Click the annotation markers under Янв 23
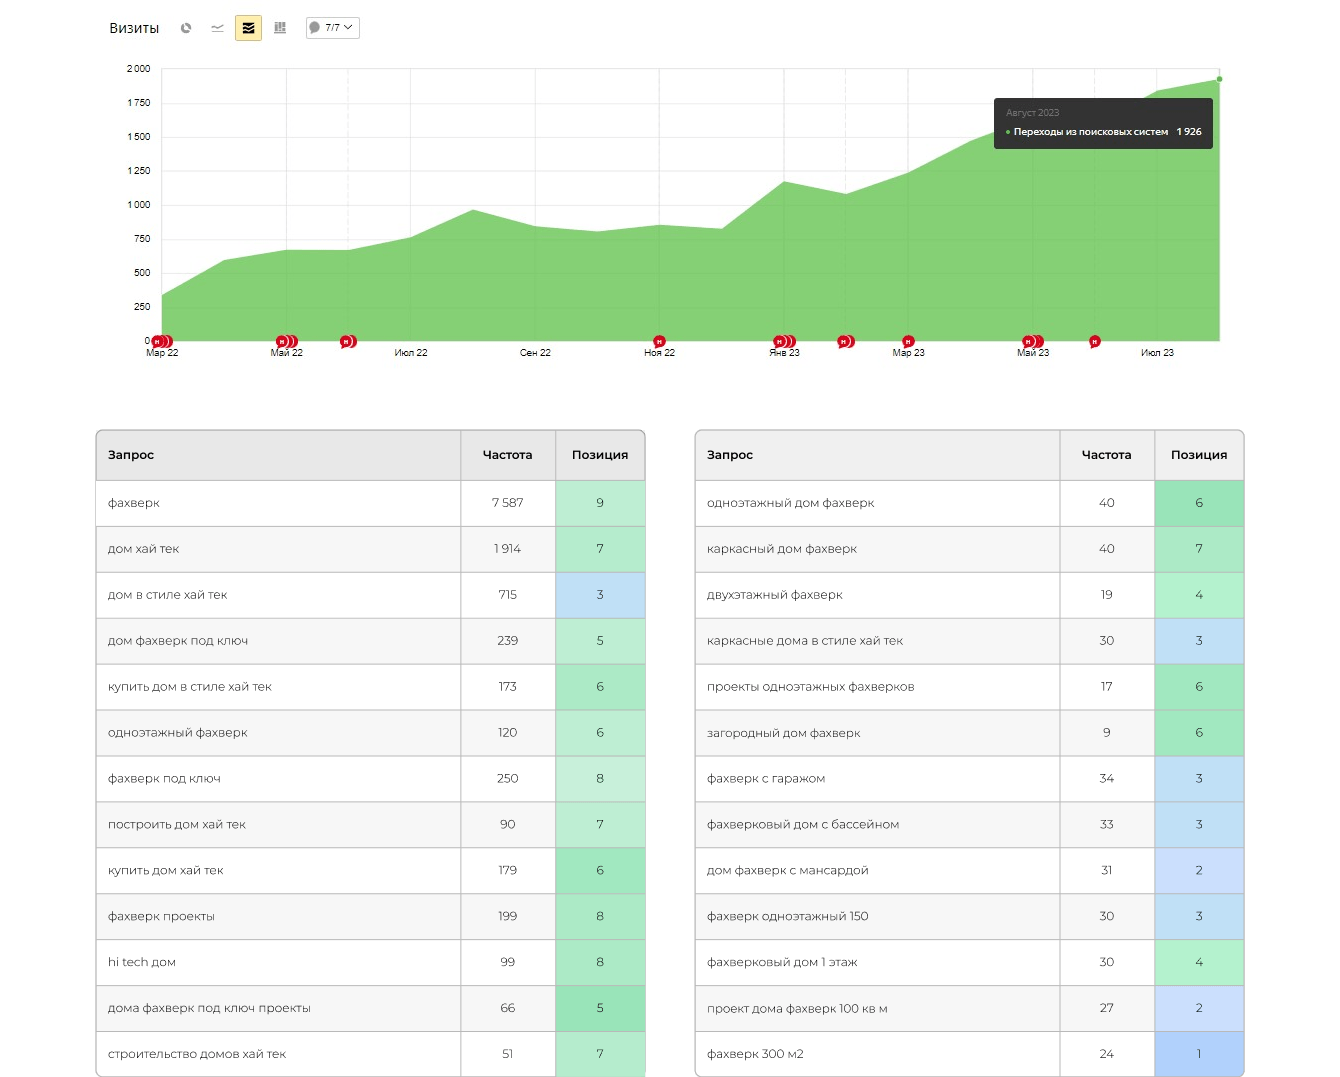1340x1077 pixels. point(785,342)
